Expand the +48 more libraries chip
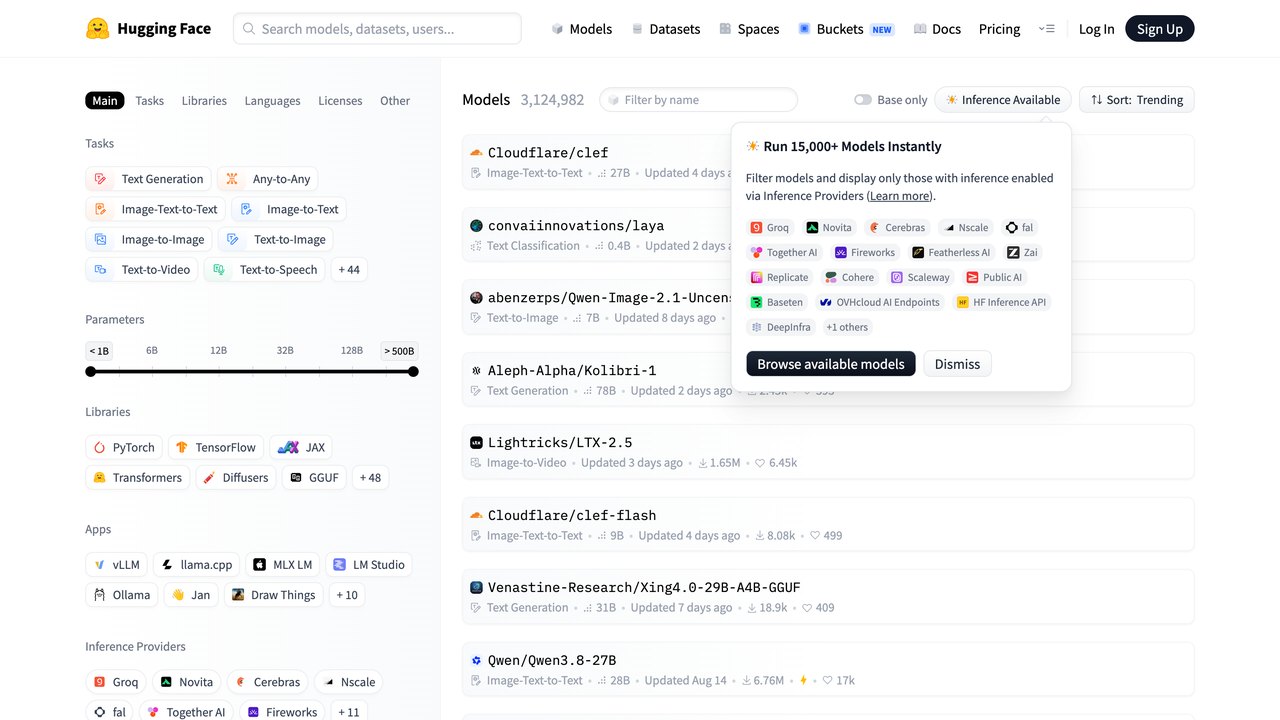 [370, 477]
